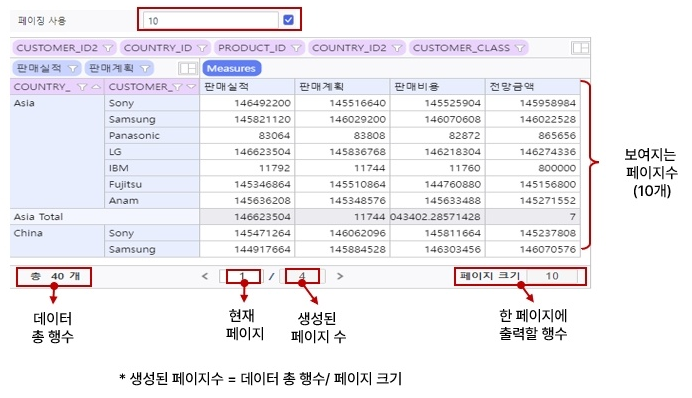Click the filter icon on the 판매실적 chip
Screen dimensions: 692x398
pos(73,68)
